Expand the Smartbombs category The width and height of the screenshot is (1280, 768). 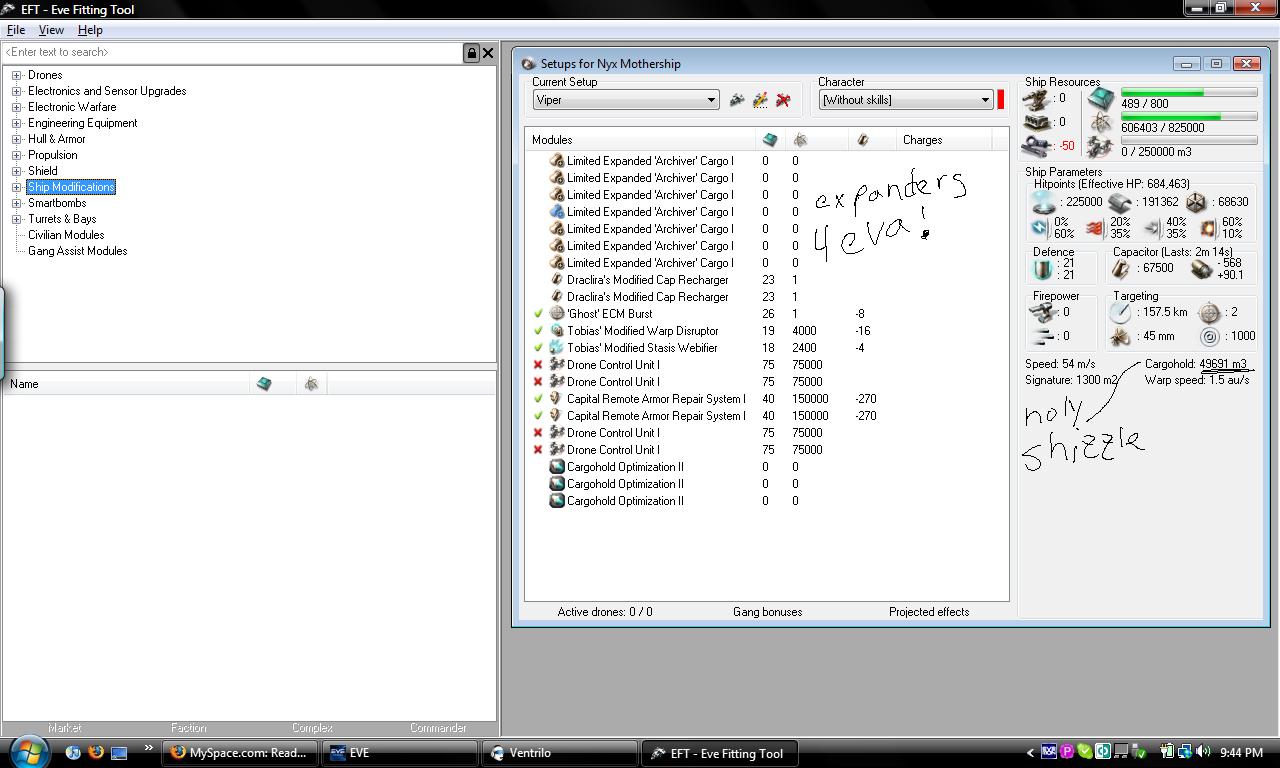pos(16,203)
